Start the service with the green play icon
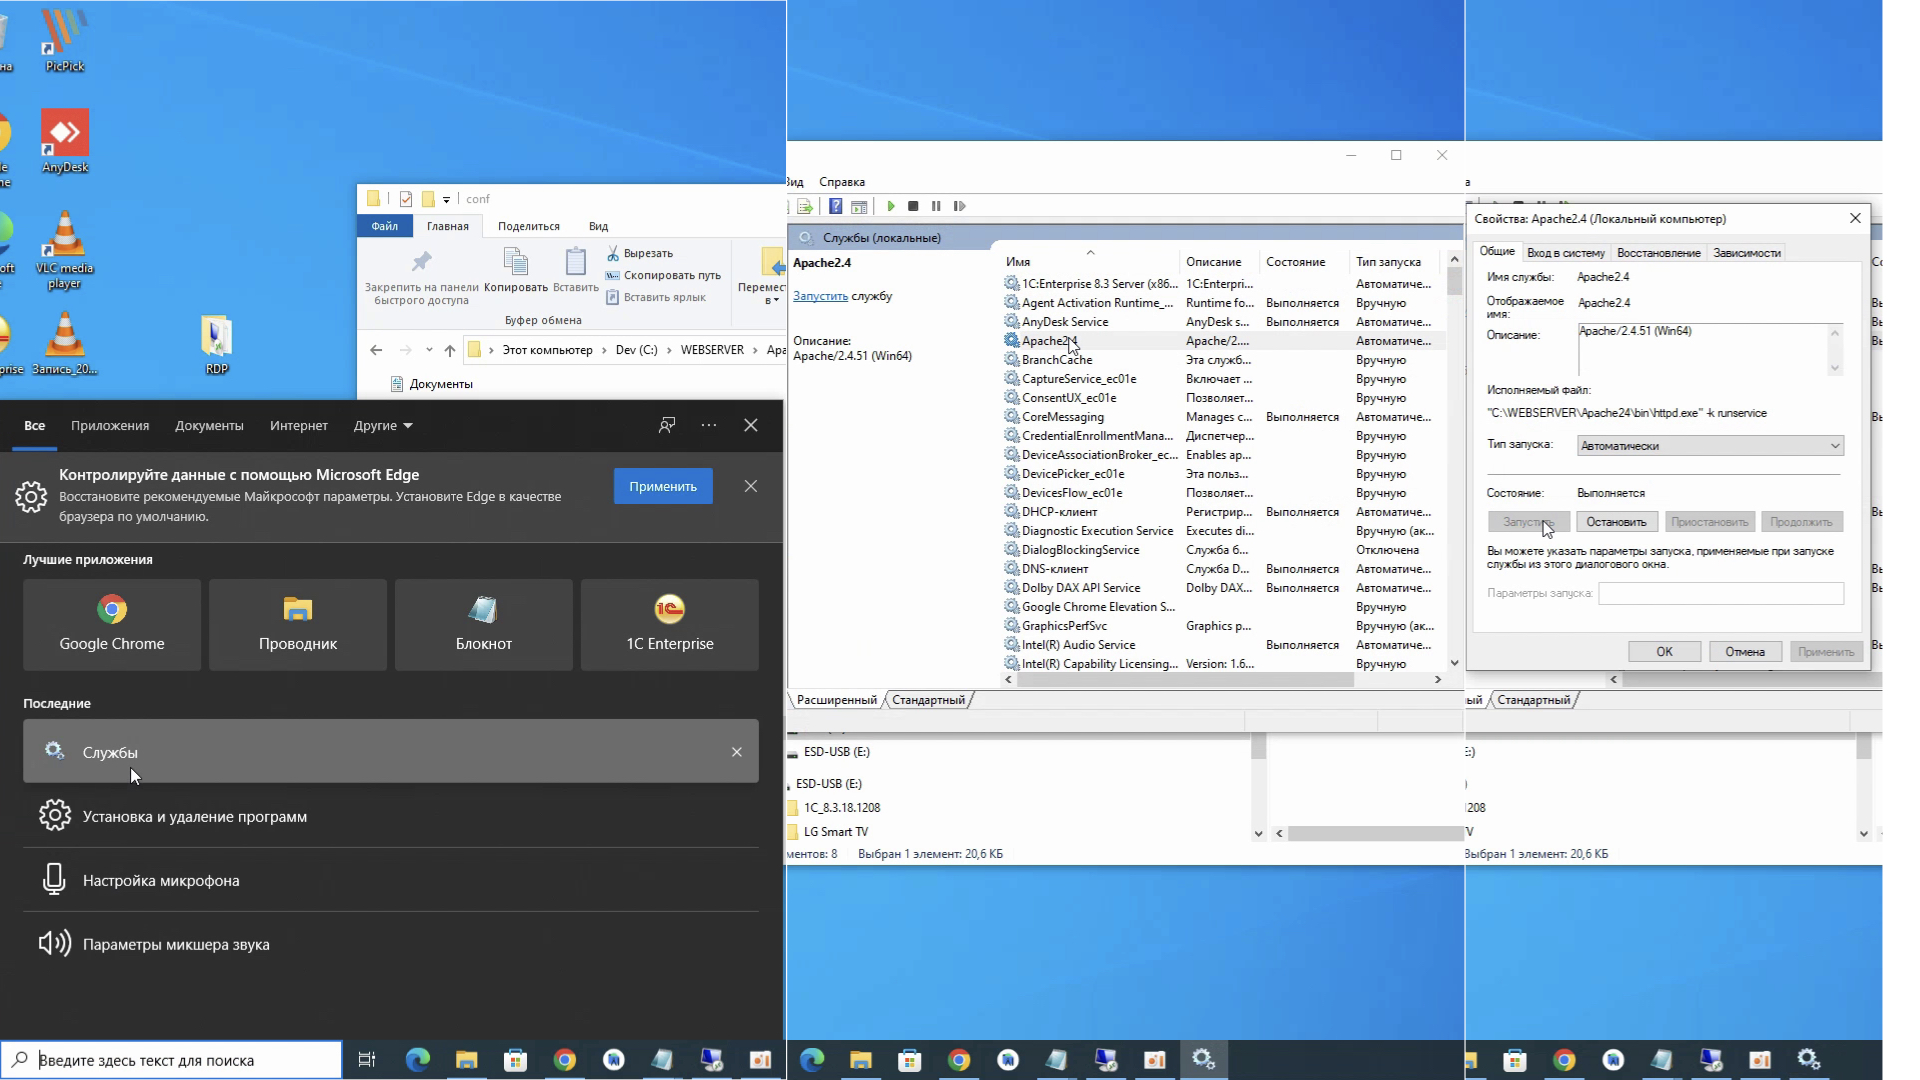 pos(890,206)
